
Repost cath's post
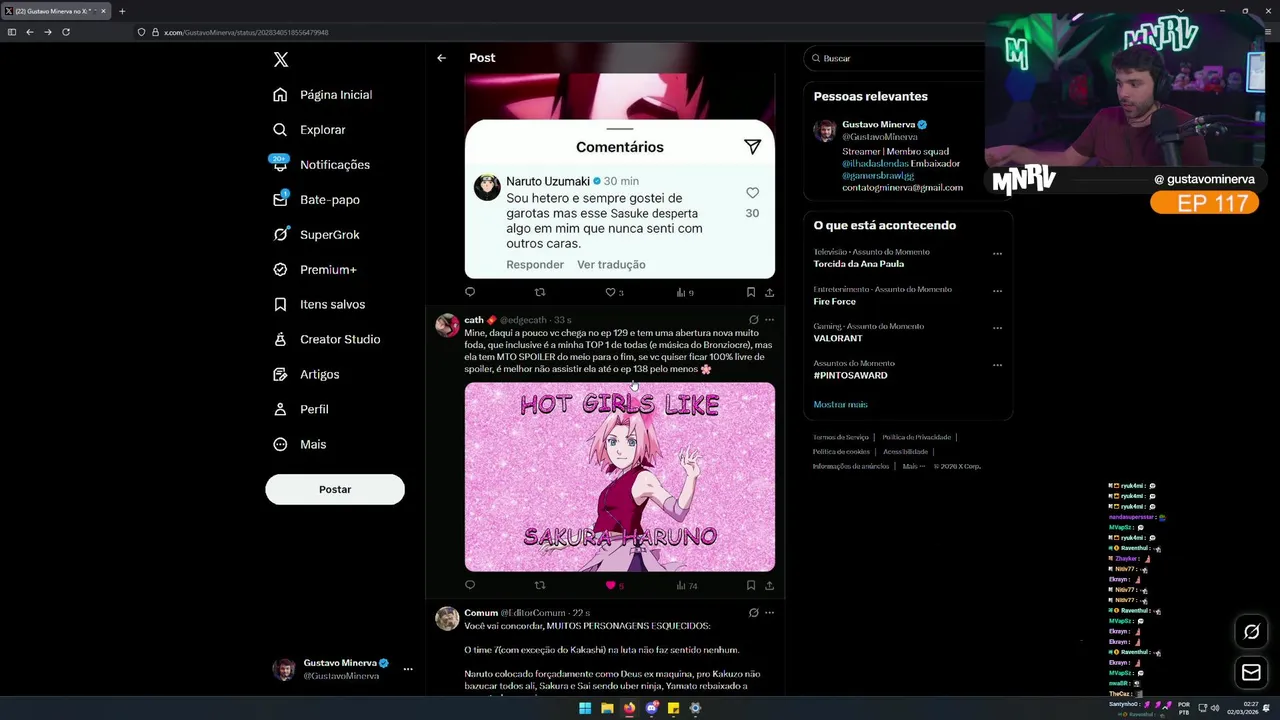pos(540,585)
